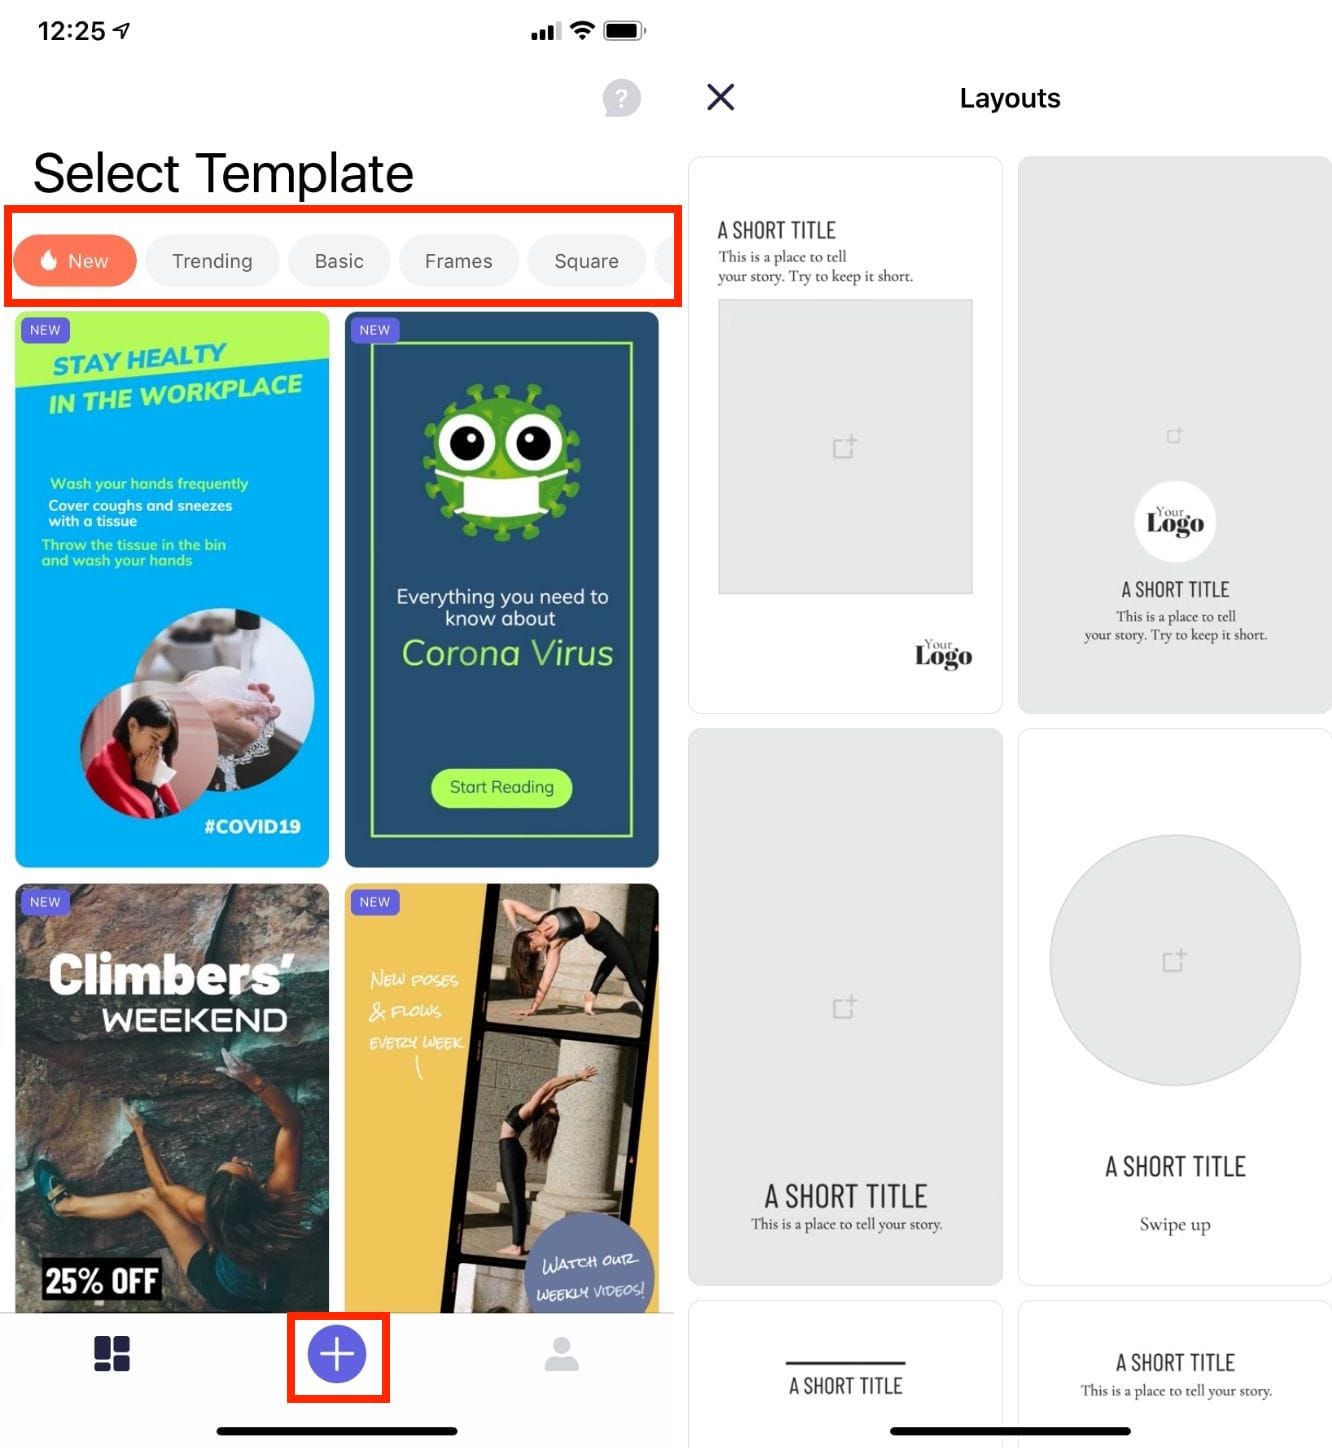Viewport: 1332px width, 1448px height.
Task: Select the Frames category
Action: click(x=459, y=261)
